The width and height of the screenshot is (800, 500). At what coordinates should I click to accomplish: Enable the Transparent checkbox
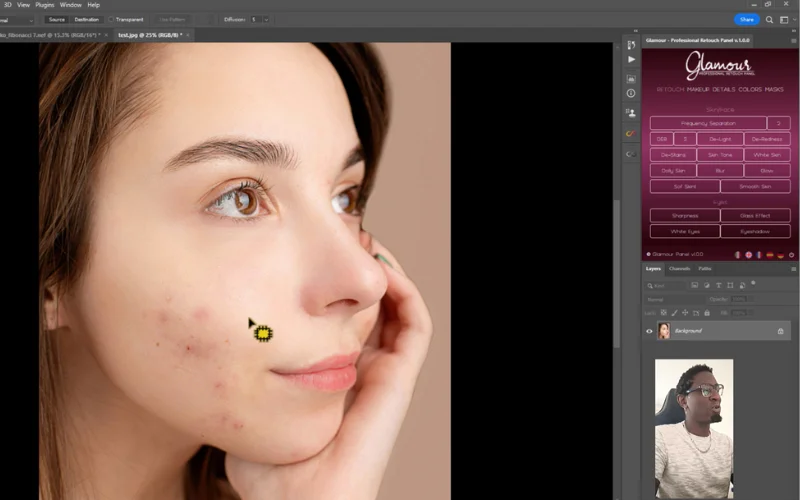coord(111,19)
